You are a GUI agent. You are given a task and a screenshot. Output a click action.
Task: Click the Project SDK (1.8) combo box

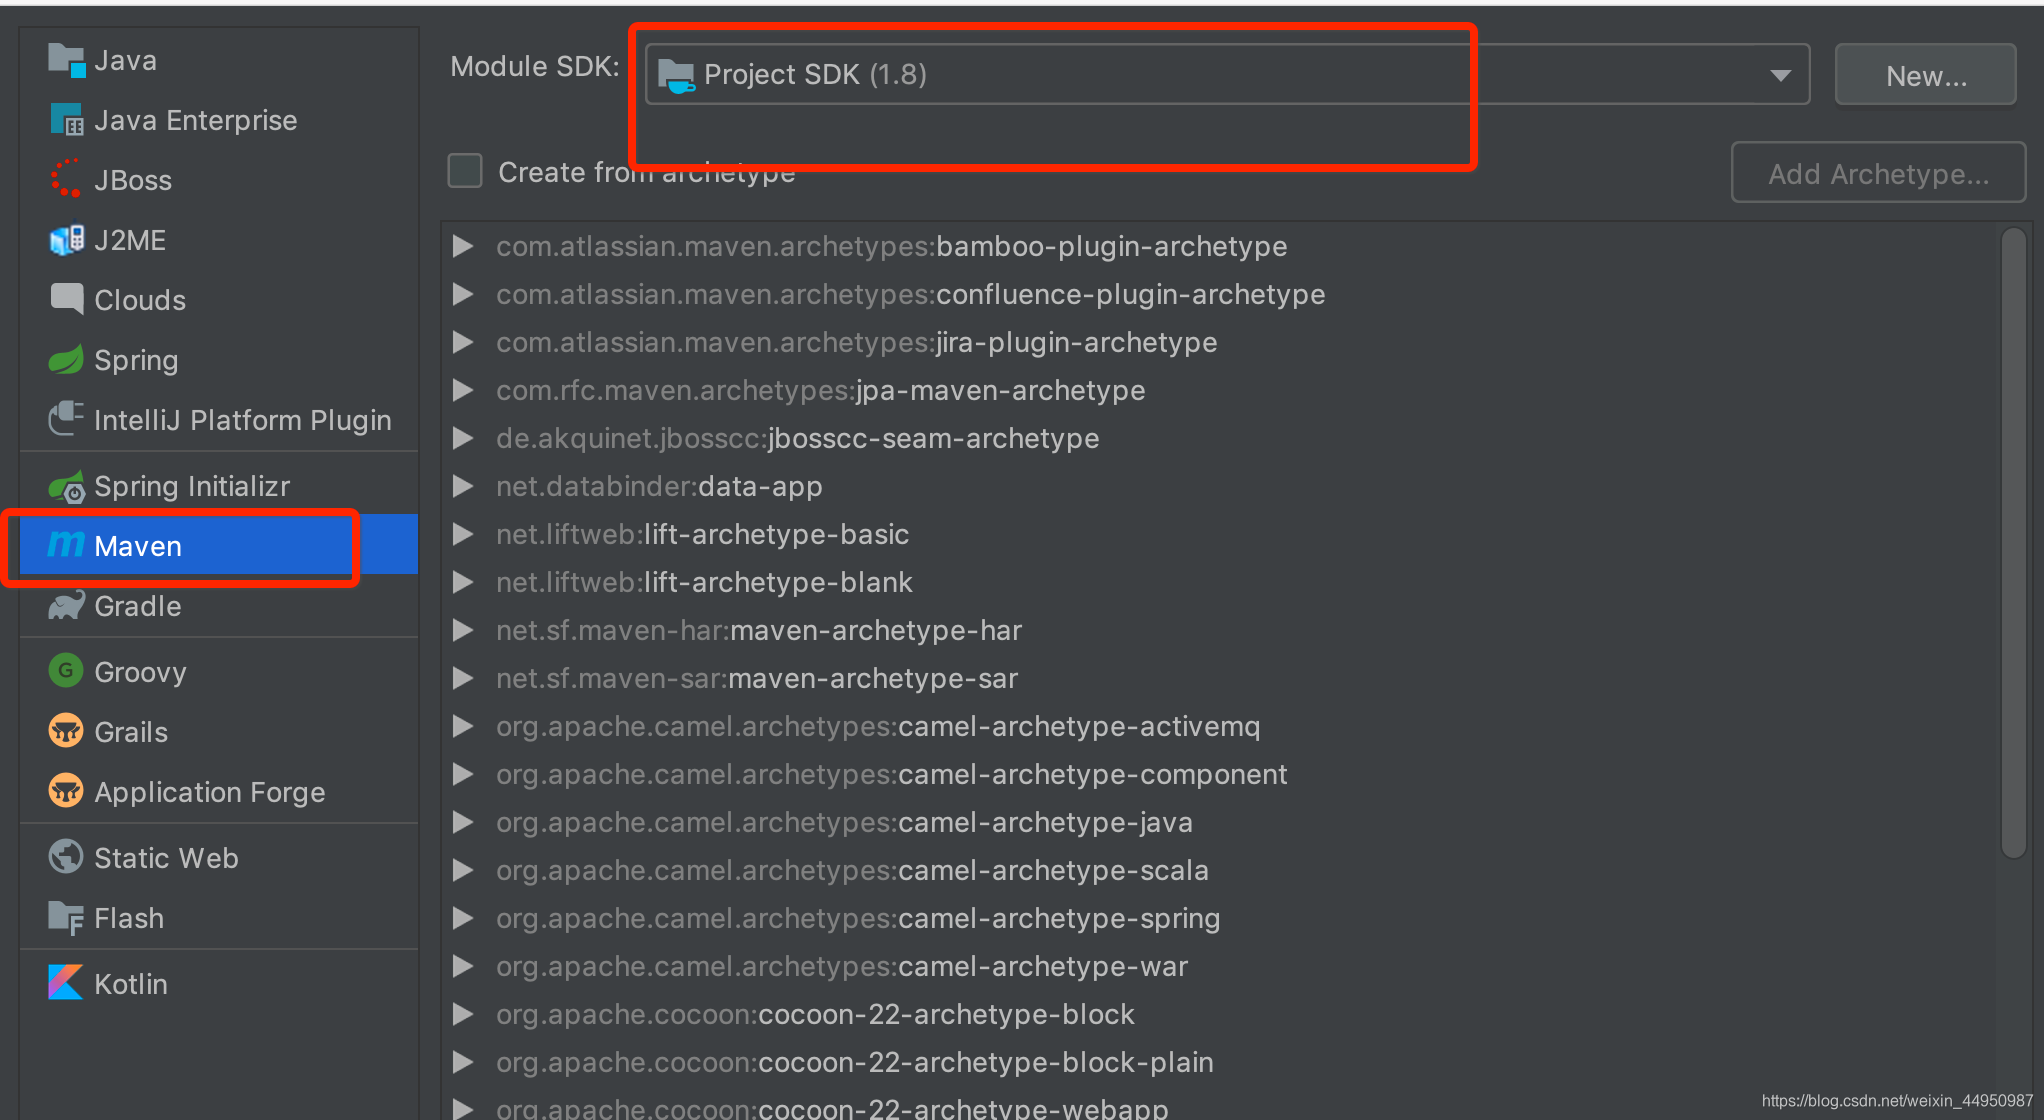pyautogui.click(x=1228, y=74)
